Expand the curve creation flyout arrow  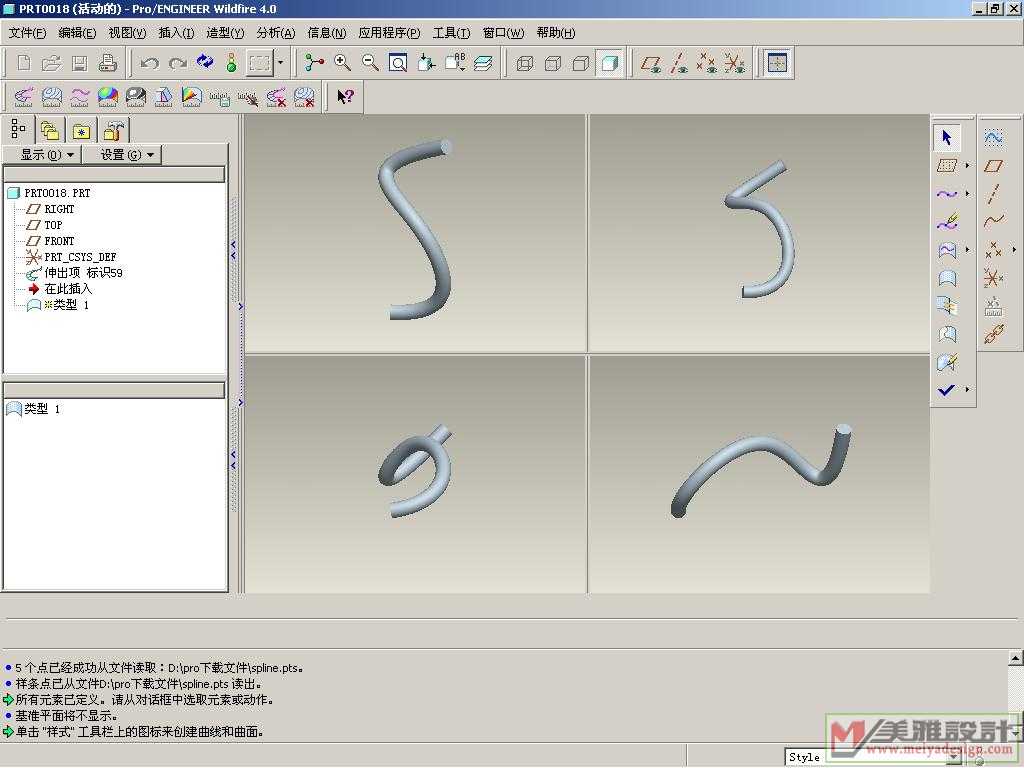968,194
